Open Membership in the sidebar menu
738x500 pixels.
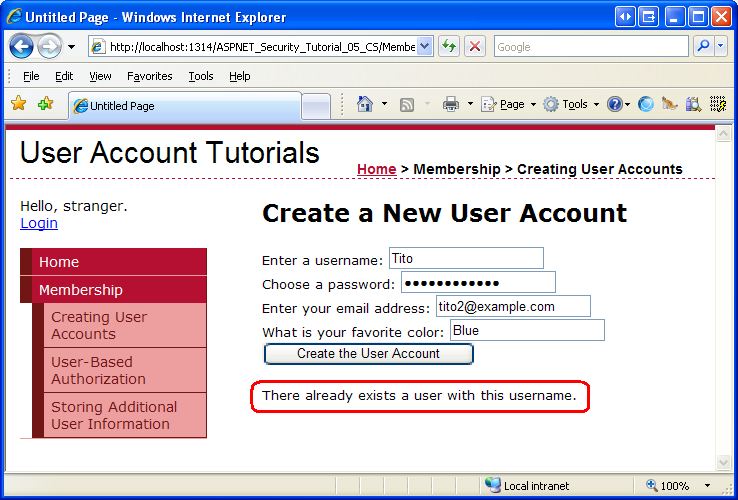pos(113,290)
